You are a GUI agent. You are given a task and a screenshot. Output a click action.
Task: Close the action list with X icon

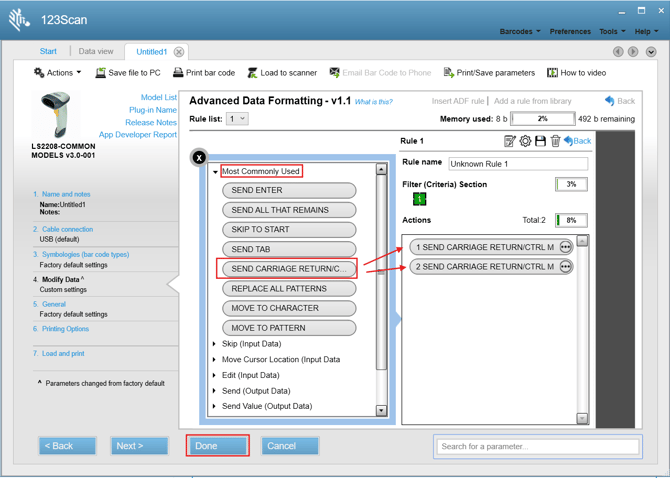pyautogui.click(x=199, y=157)
